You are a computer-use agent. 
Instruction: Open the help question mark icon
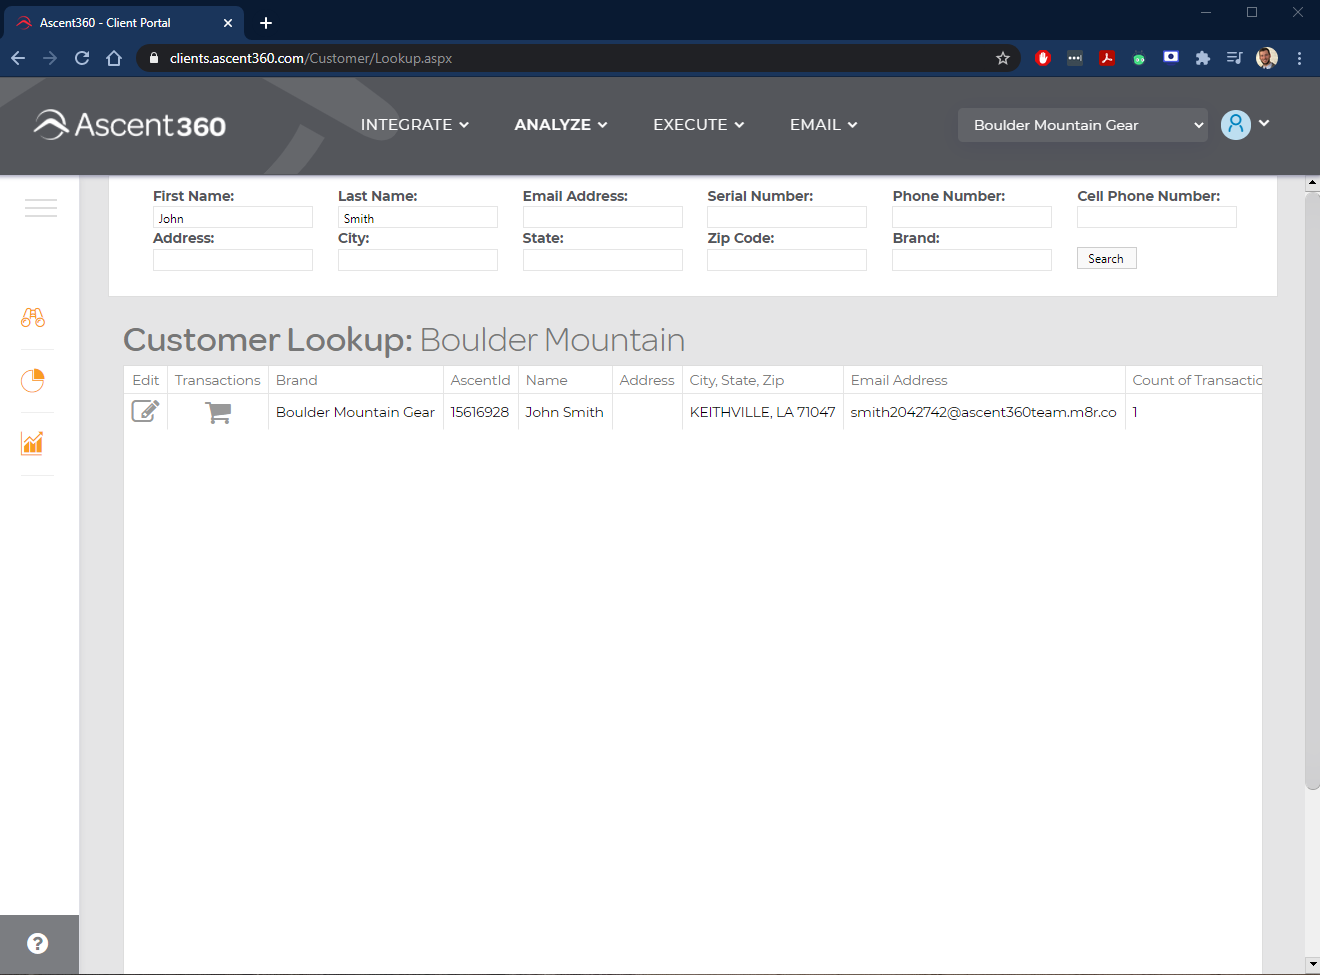coord(38,943)
